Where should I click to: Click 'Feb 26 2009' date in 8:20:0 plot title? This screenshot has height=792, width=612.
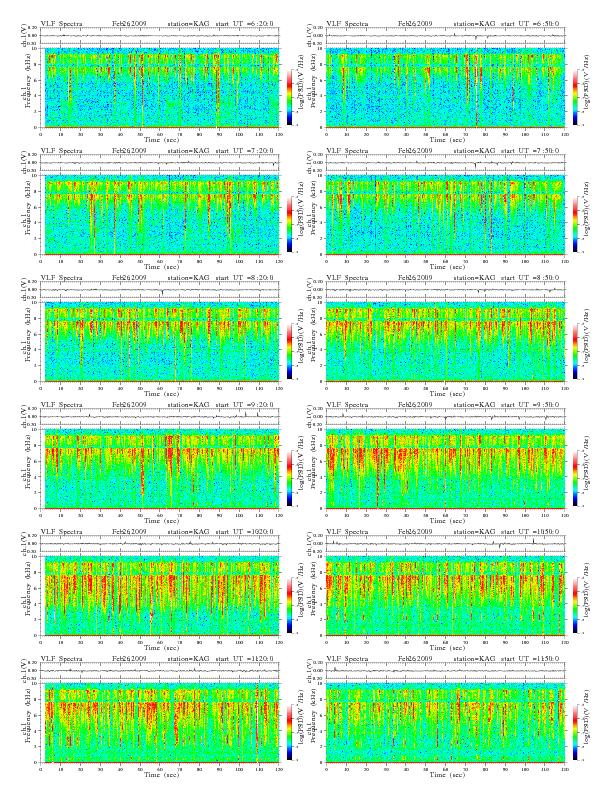coord(129,278)
